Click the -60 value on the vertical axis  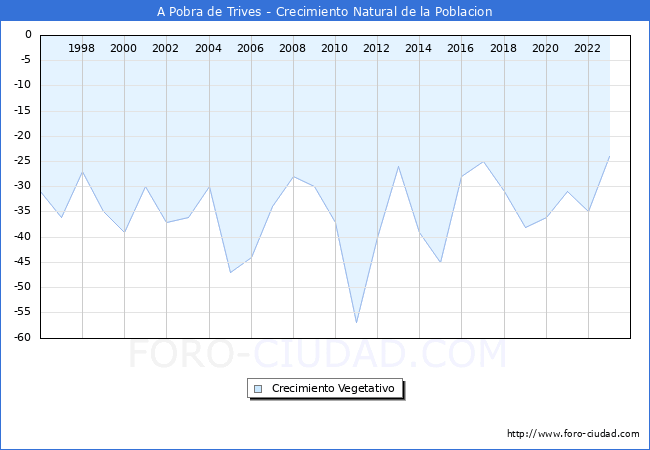[22, 338]
